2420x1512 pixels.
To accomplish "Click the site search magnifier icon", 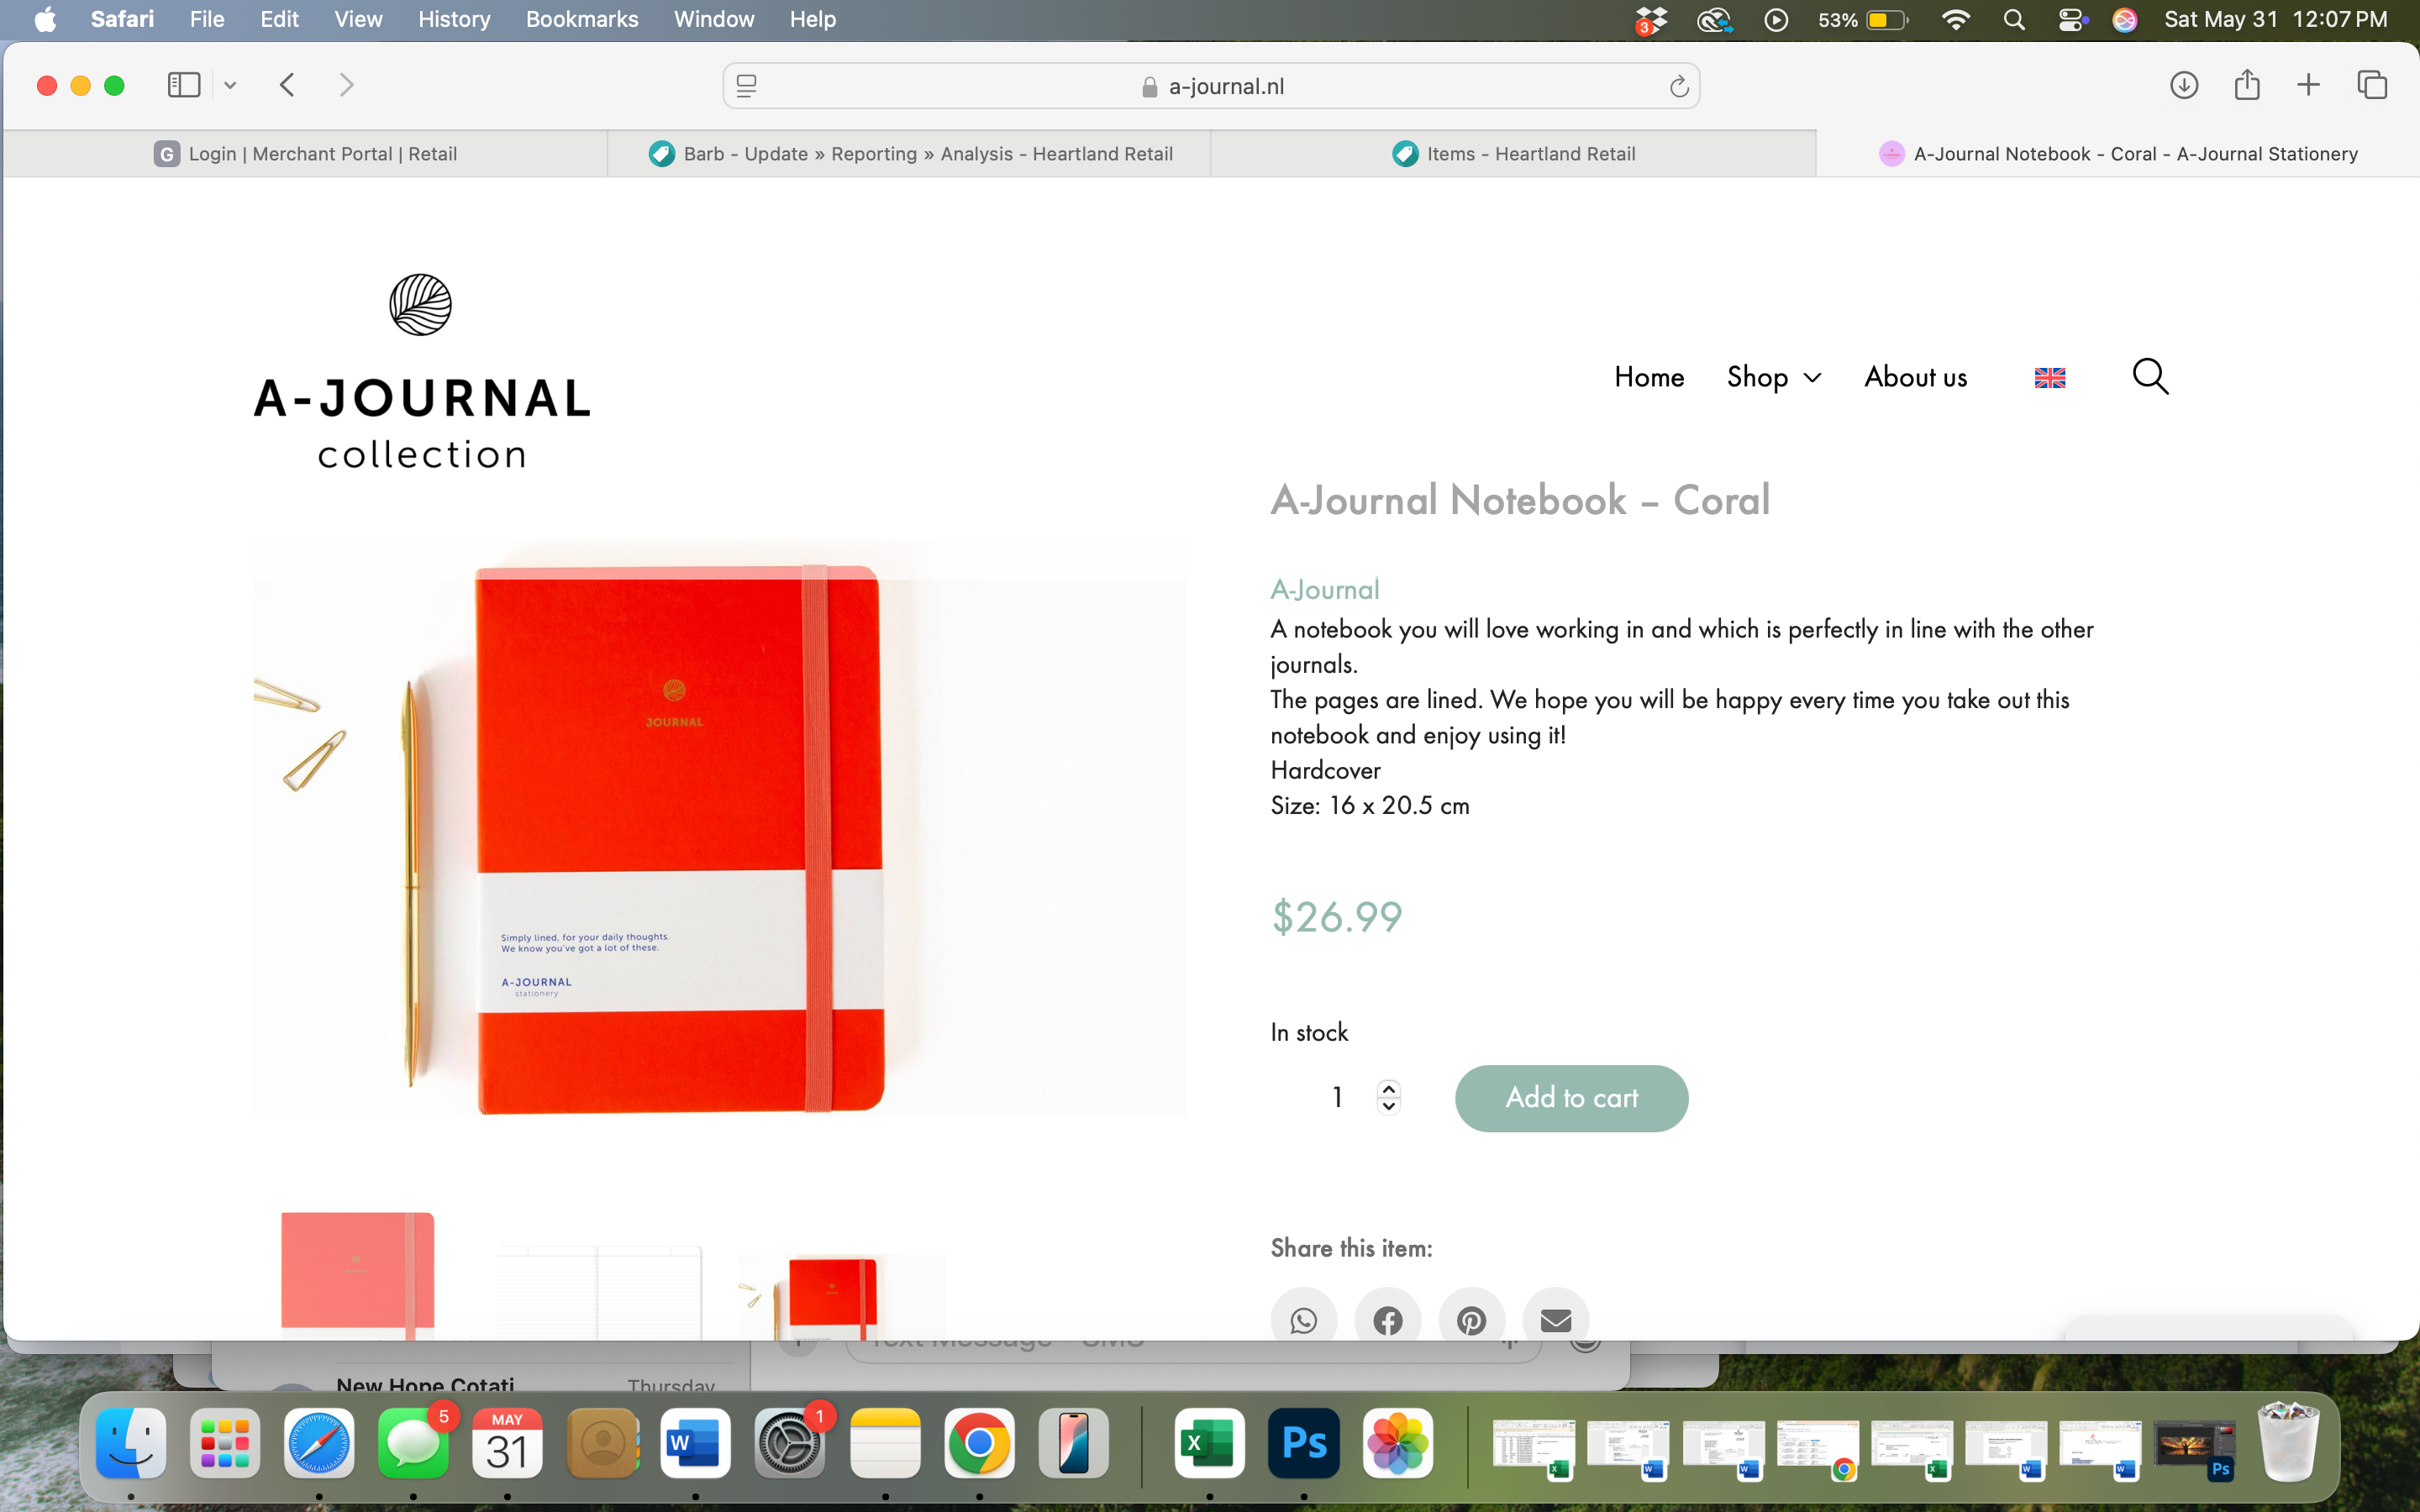I will [x=2150, y=377].
